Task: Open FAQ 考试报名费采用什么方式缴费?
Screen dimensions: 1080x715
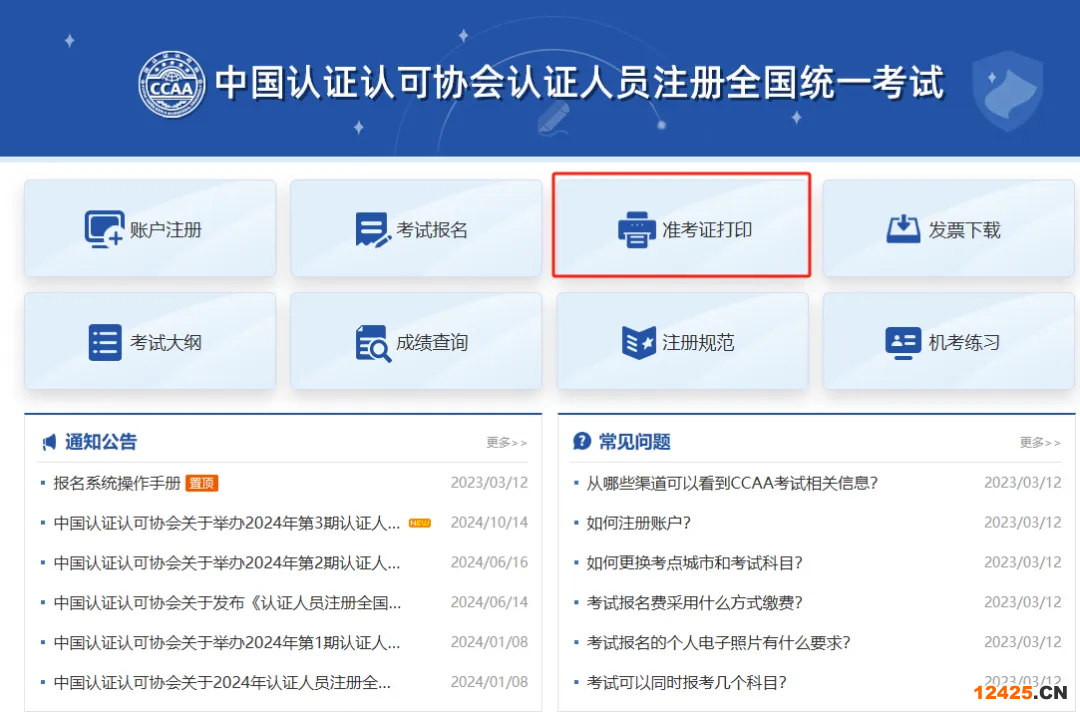Action: click(x=694, y=603)
